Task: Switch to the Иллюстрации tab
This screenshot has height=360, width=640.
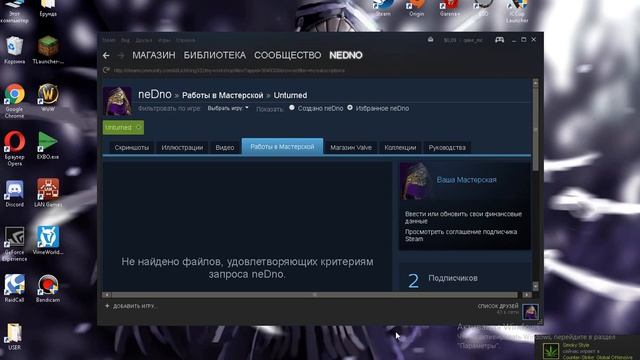Action: [x=182, y=147]
